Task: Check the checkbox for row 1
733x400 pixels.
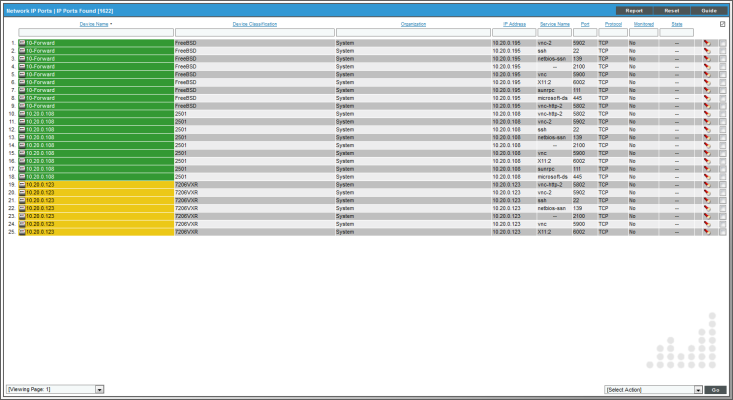Action: [723, 43]
